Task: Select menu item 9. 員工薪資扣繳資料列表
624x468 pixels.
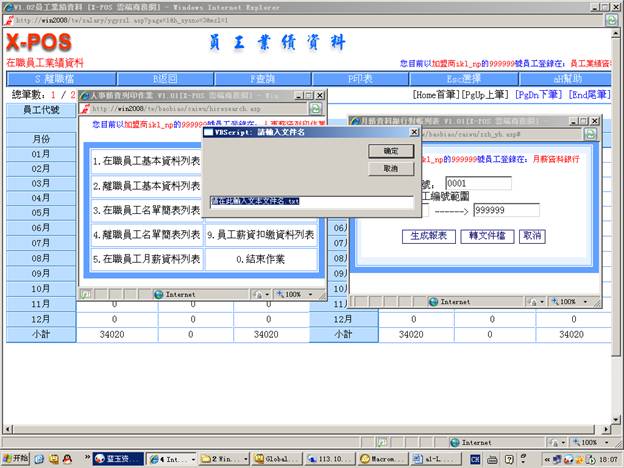Action: click(261, 235)
